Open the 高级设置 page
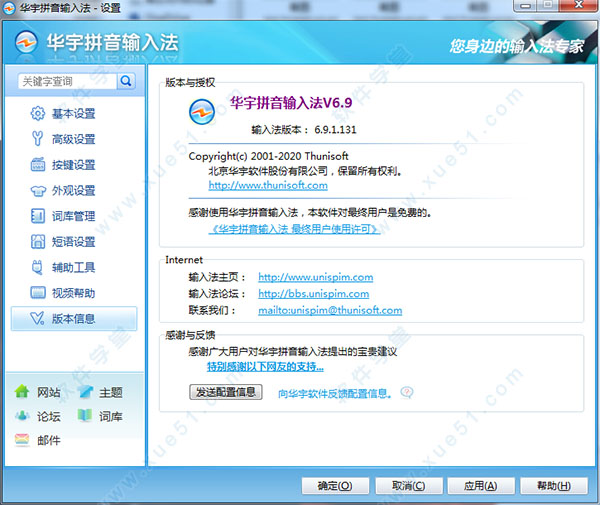 [x=73, y=139]
